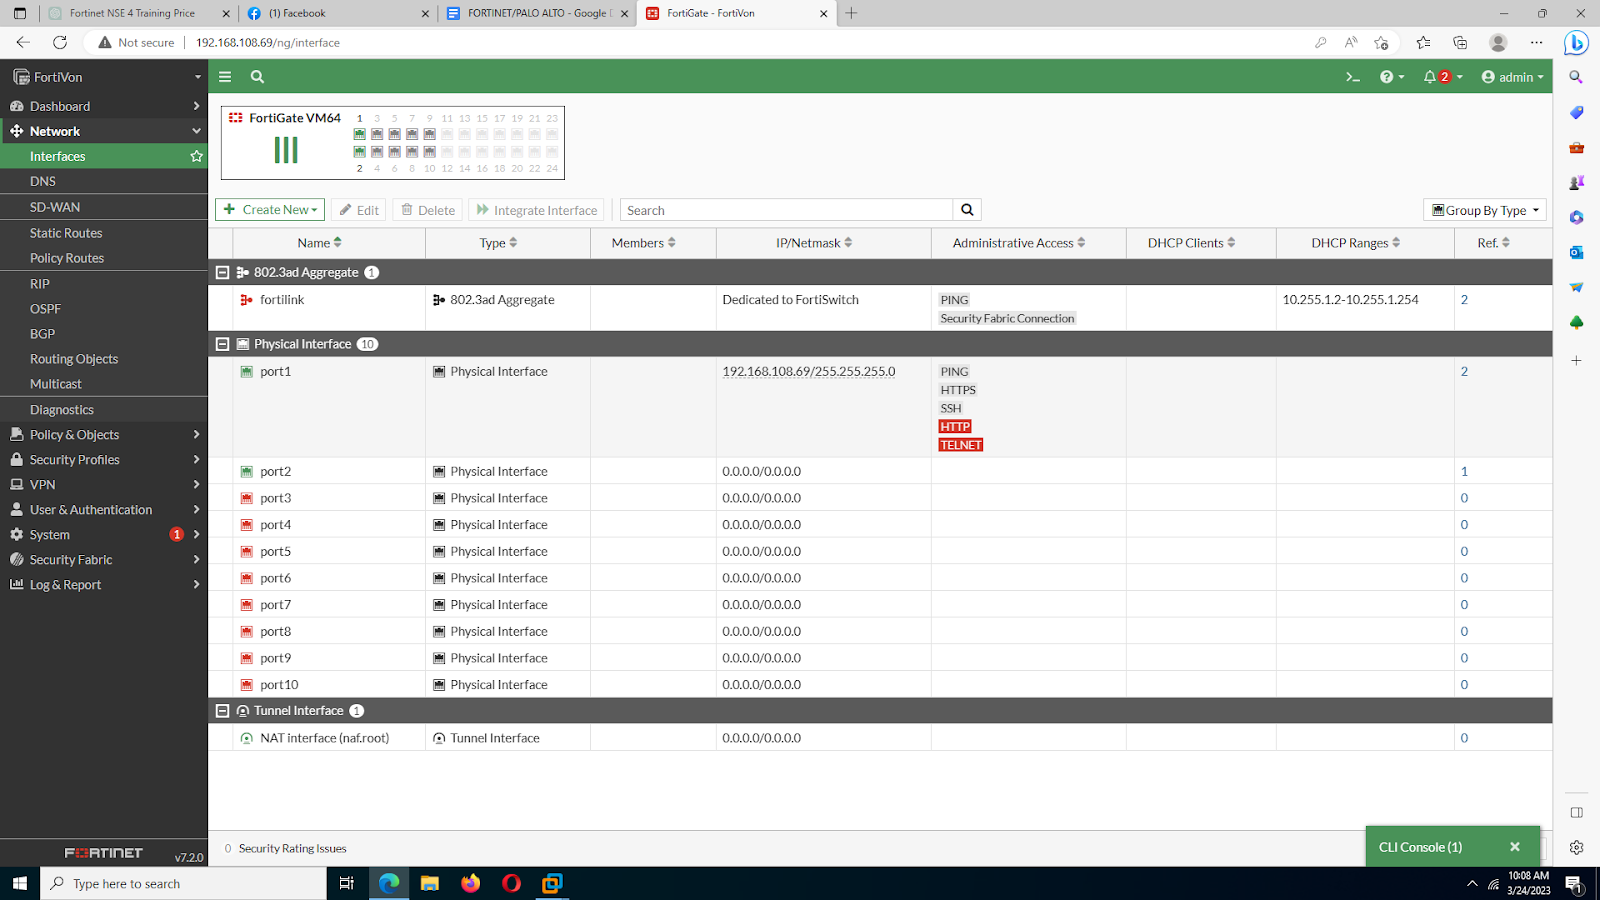Click the Integrate Interface button

537,210
